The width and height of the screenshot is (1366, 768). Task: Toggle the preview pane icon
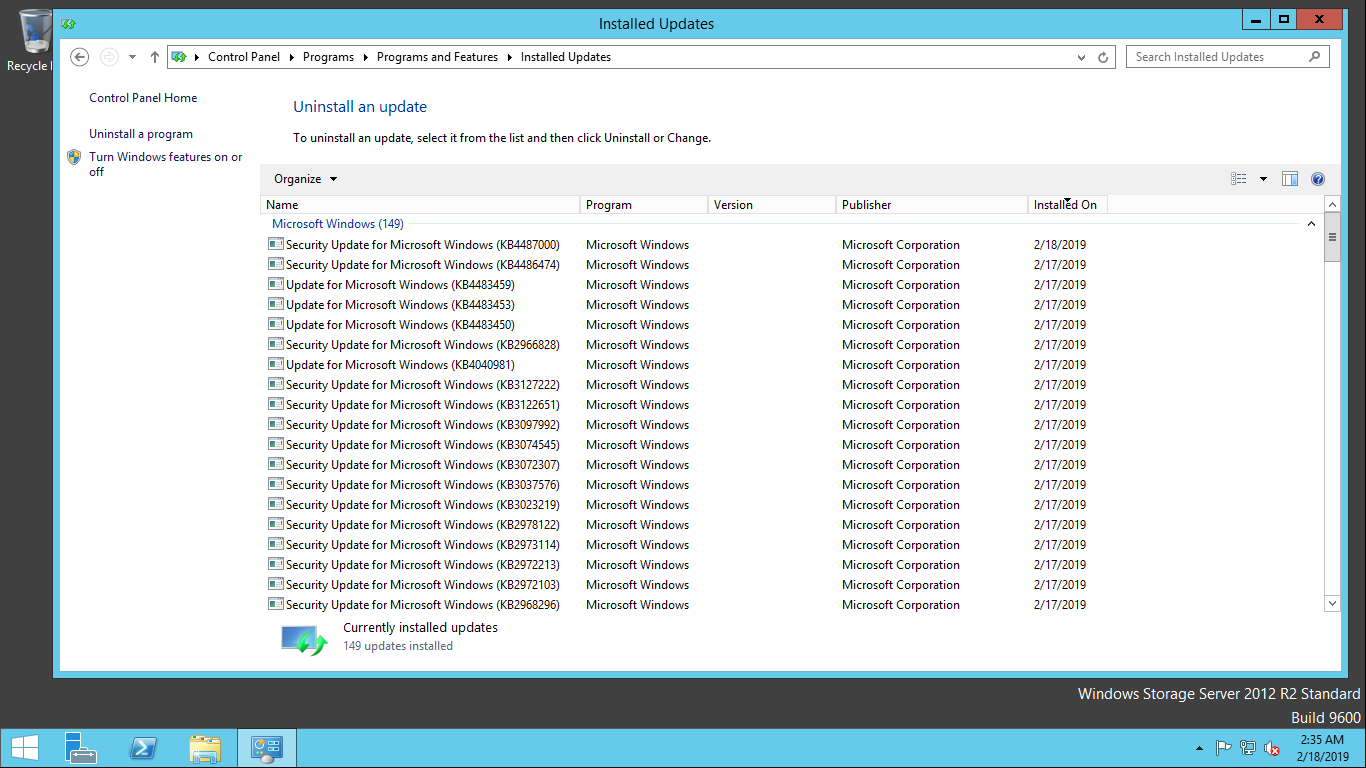tap(1290, 179)
